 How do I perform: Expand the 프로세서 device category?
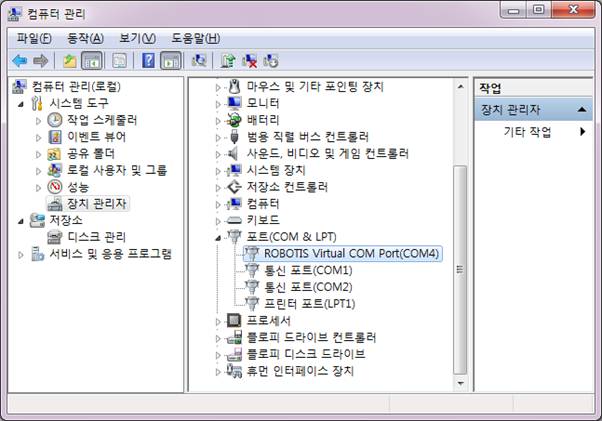coord(219,321)
